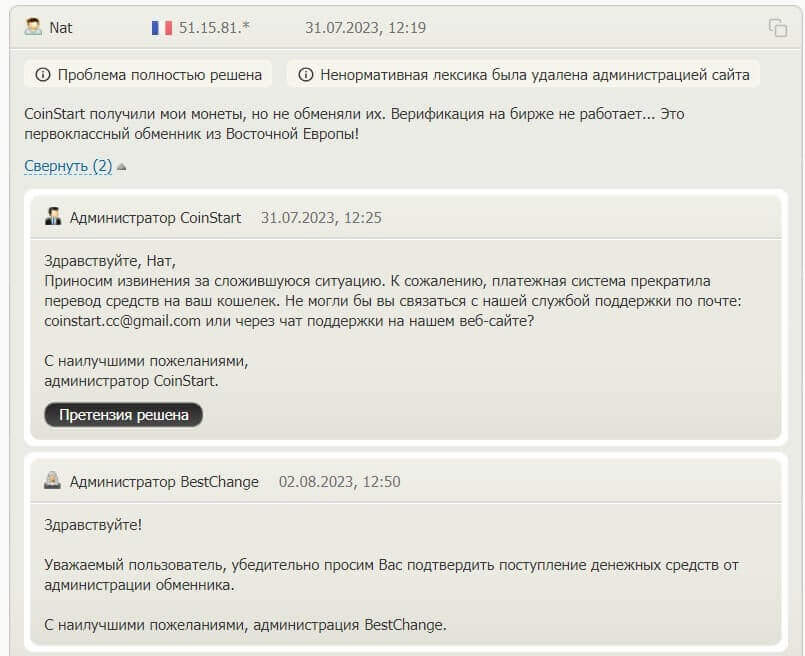
Task: Click the coinstart.cc@gmail.com email address
Action: pos(122,319)
